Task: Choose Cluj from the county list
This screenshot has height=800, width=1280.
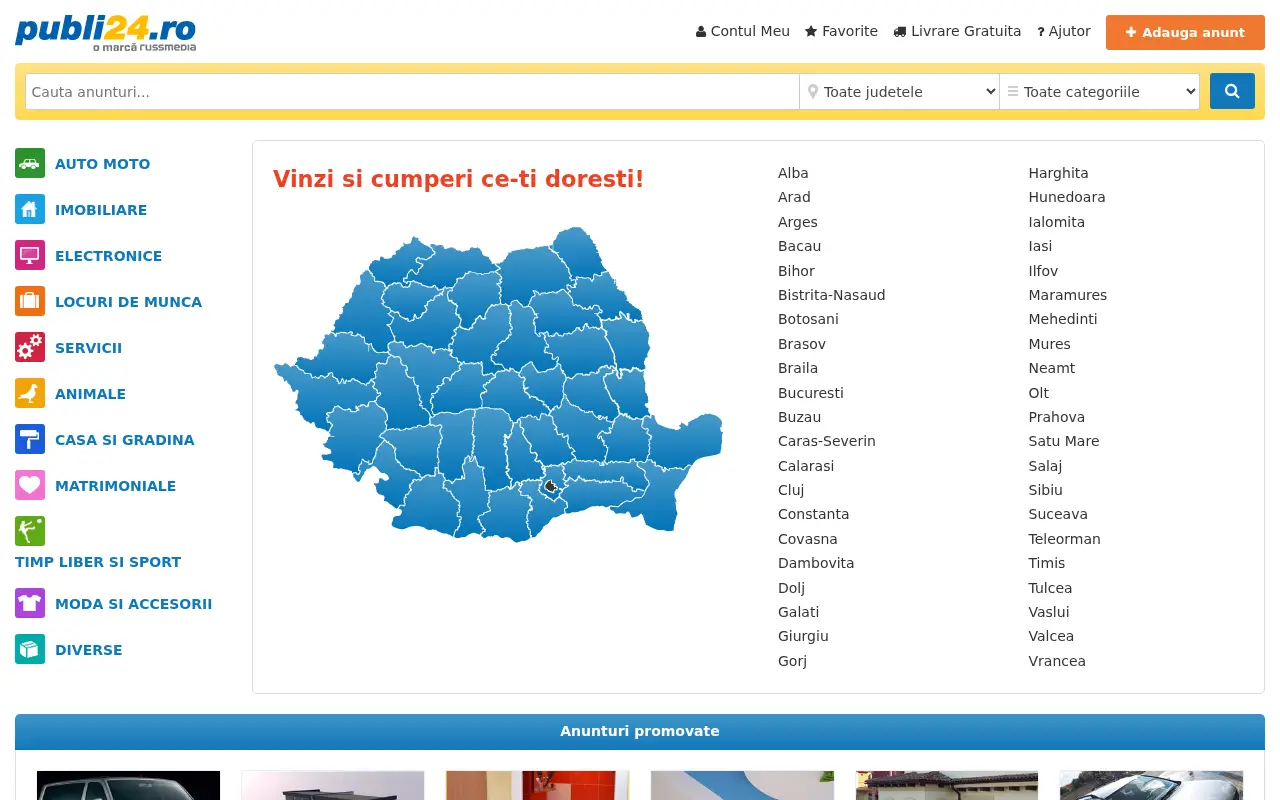Action: (x=791, y=490)
